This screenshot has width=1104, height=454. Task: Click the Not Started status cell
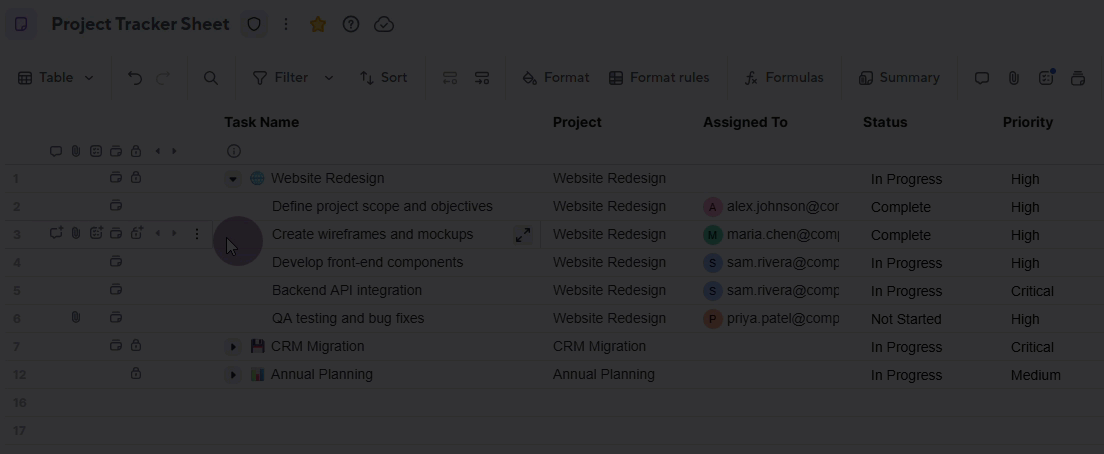[x=905, y=320]
